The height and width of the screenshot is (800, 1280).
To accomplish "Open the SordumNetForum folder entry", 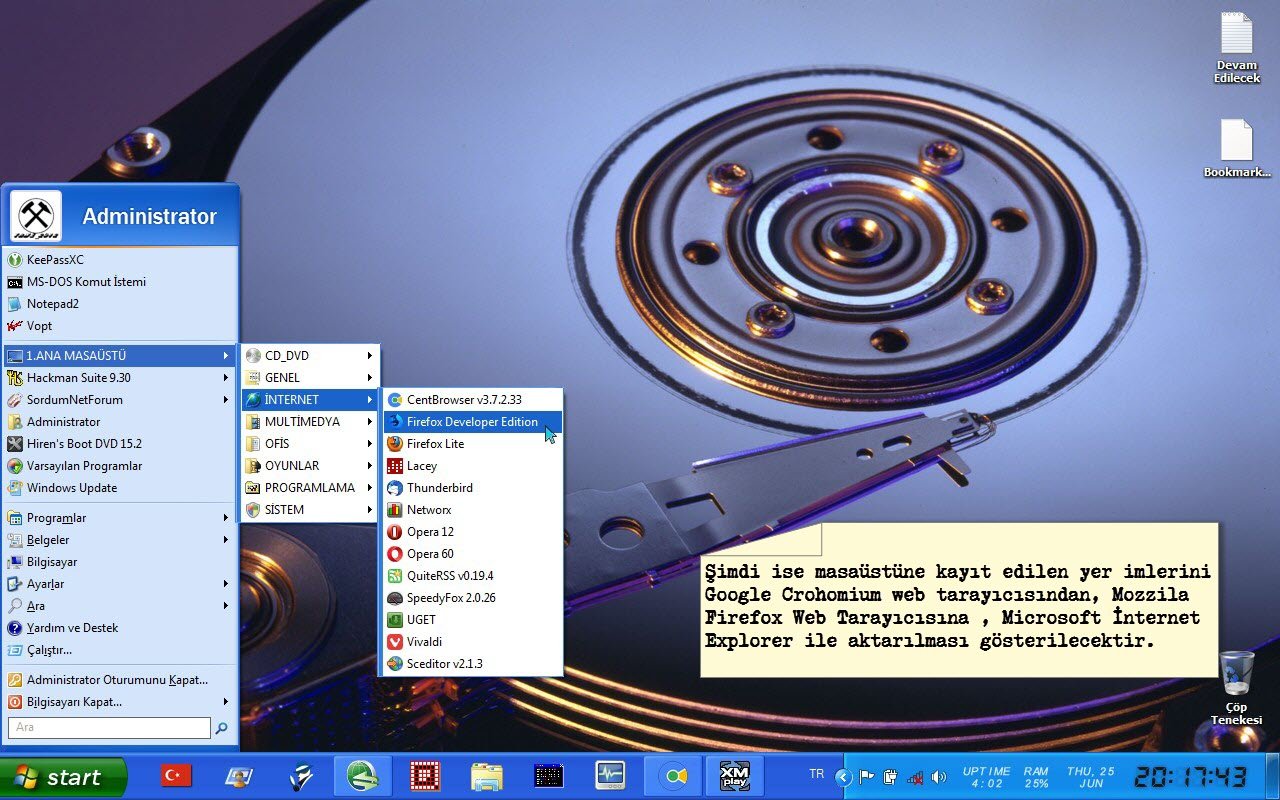I will click(120, 400).
